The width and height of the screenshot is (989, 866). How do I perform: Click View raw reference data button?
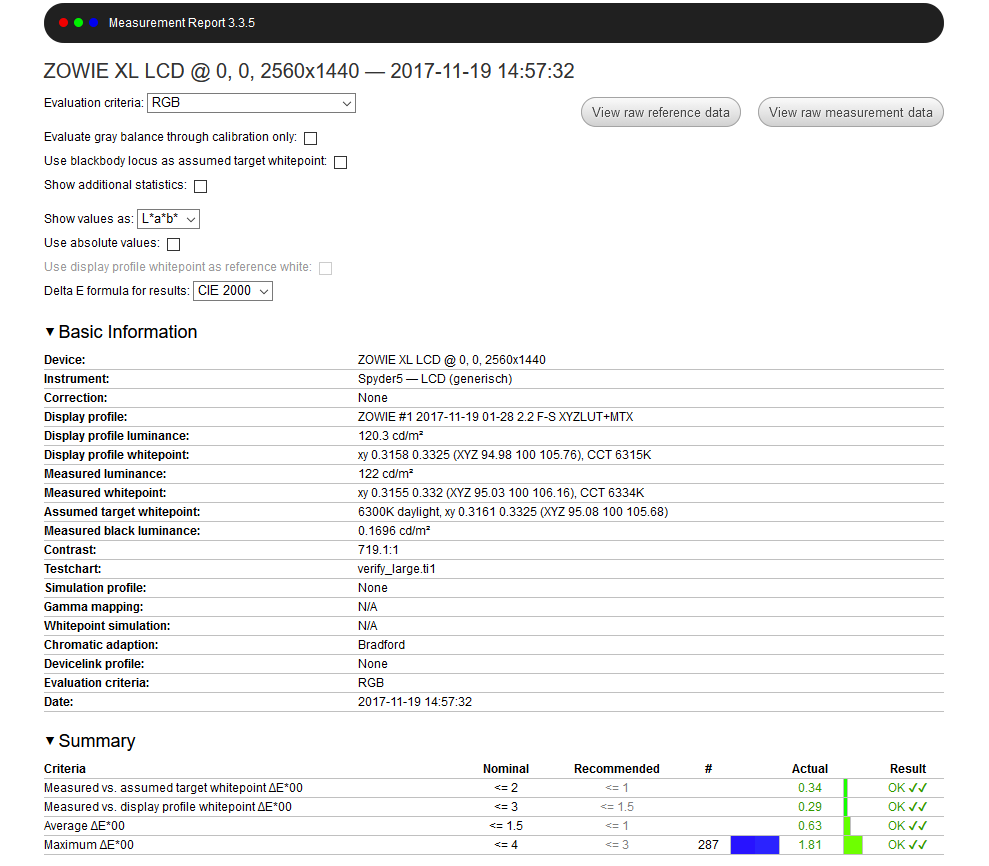tap(660, 112)
